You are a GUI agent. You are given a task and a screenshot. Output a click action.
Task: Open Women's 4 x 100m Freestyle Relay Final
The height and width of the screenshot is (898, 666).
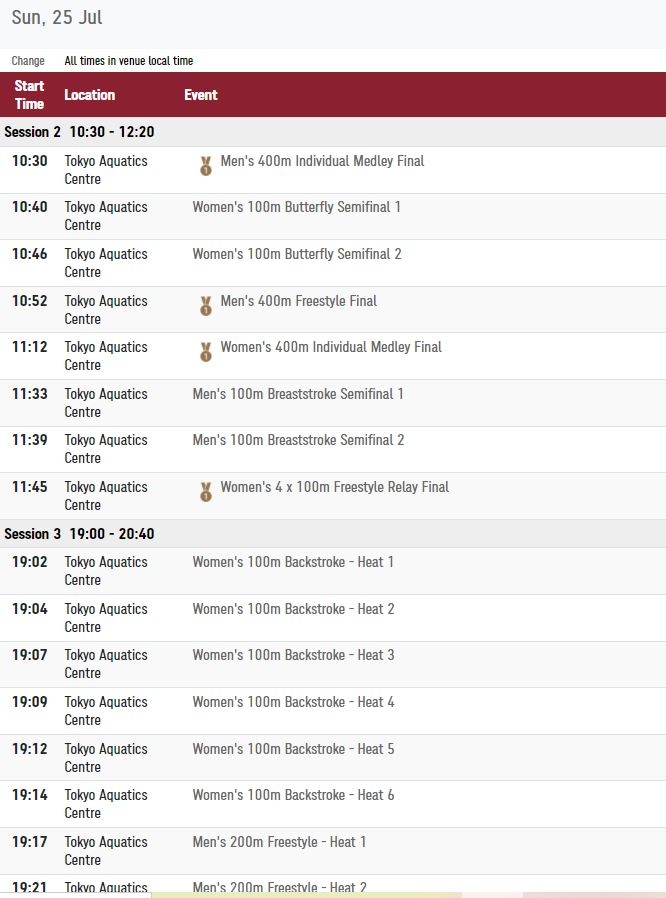(334, 487)
